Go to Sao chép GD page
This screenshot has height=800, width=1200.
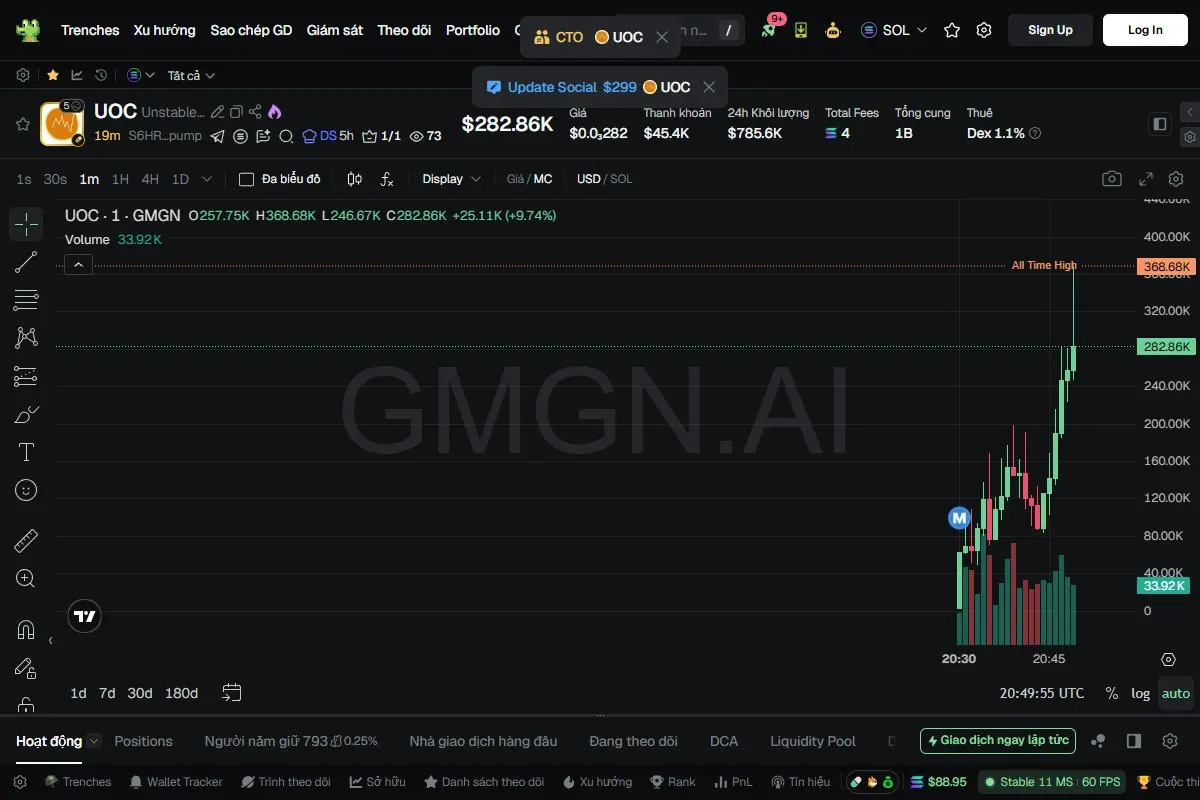click(251, 30)
